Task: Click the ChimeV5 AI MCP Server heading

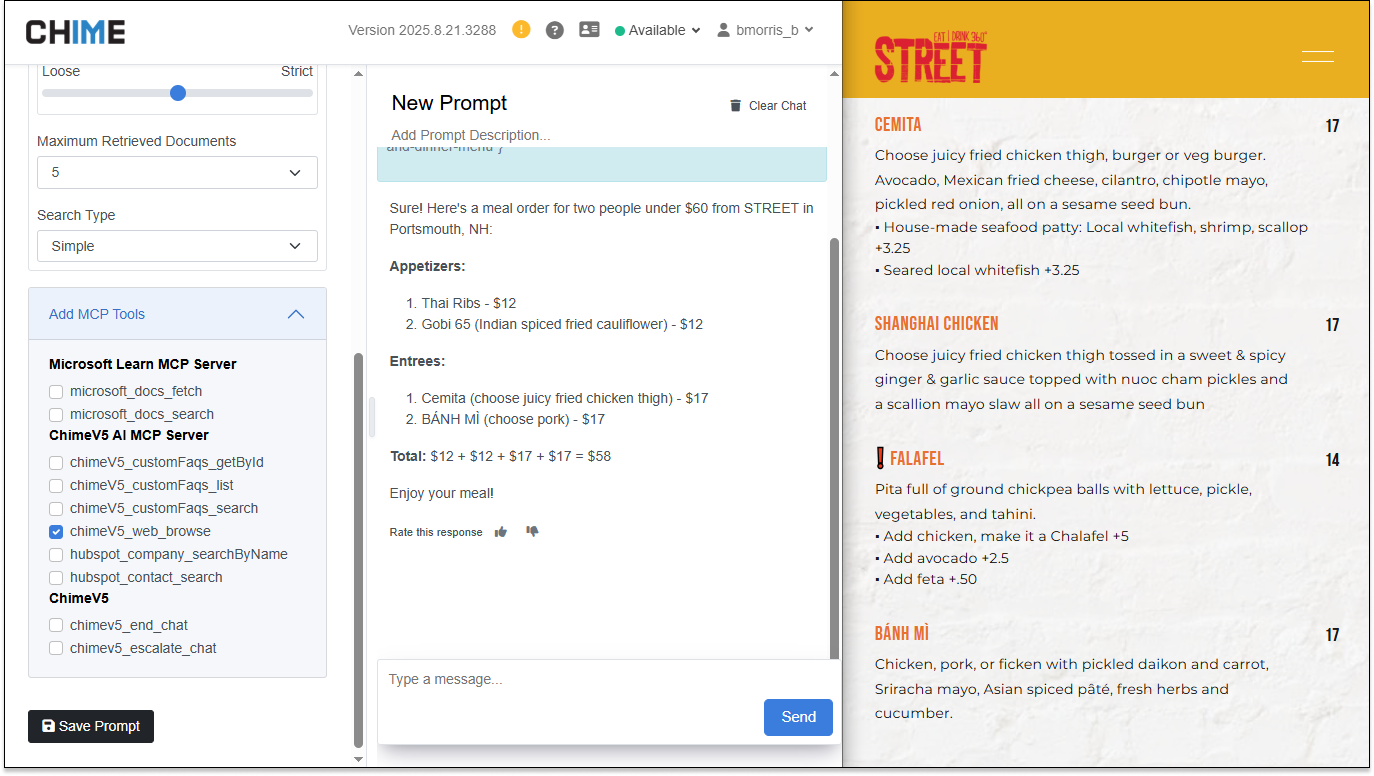Action: 129,435
